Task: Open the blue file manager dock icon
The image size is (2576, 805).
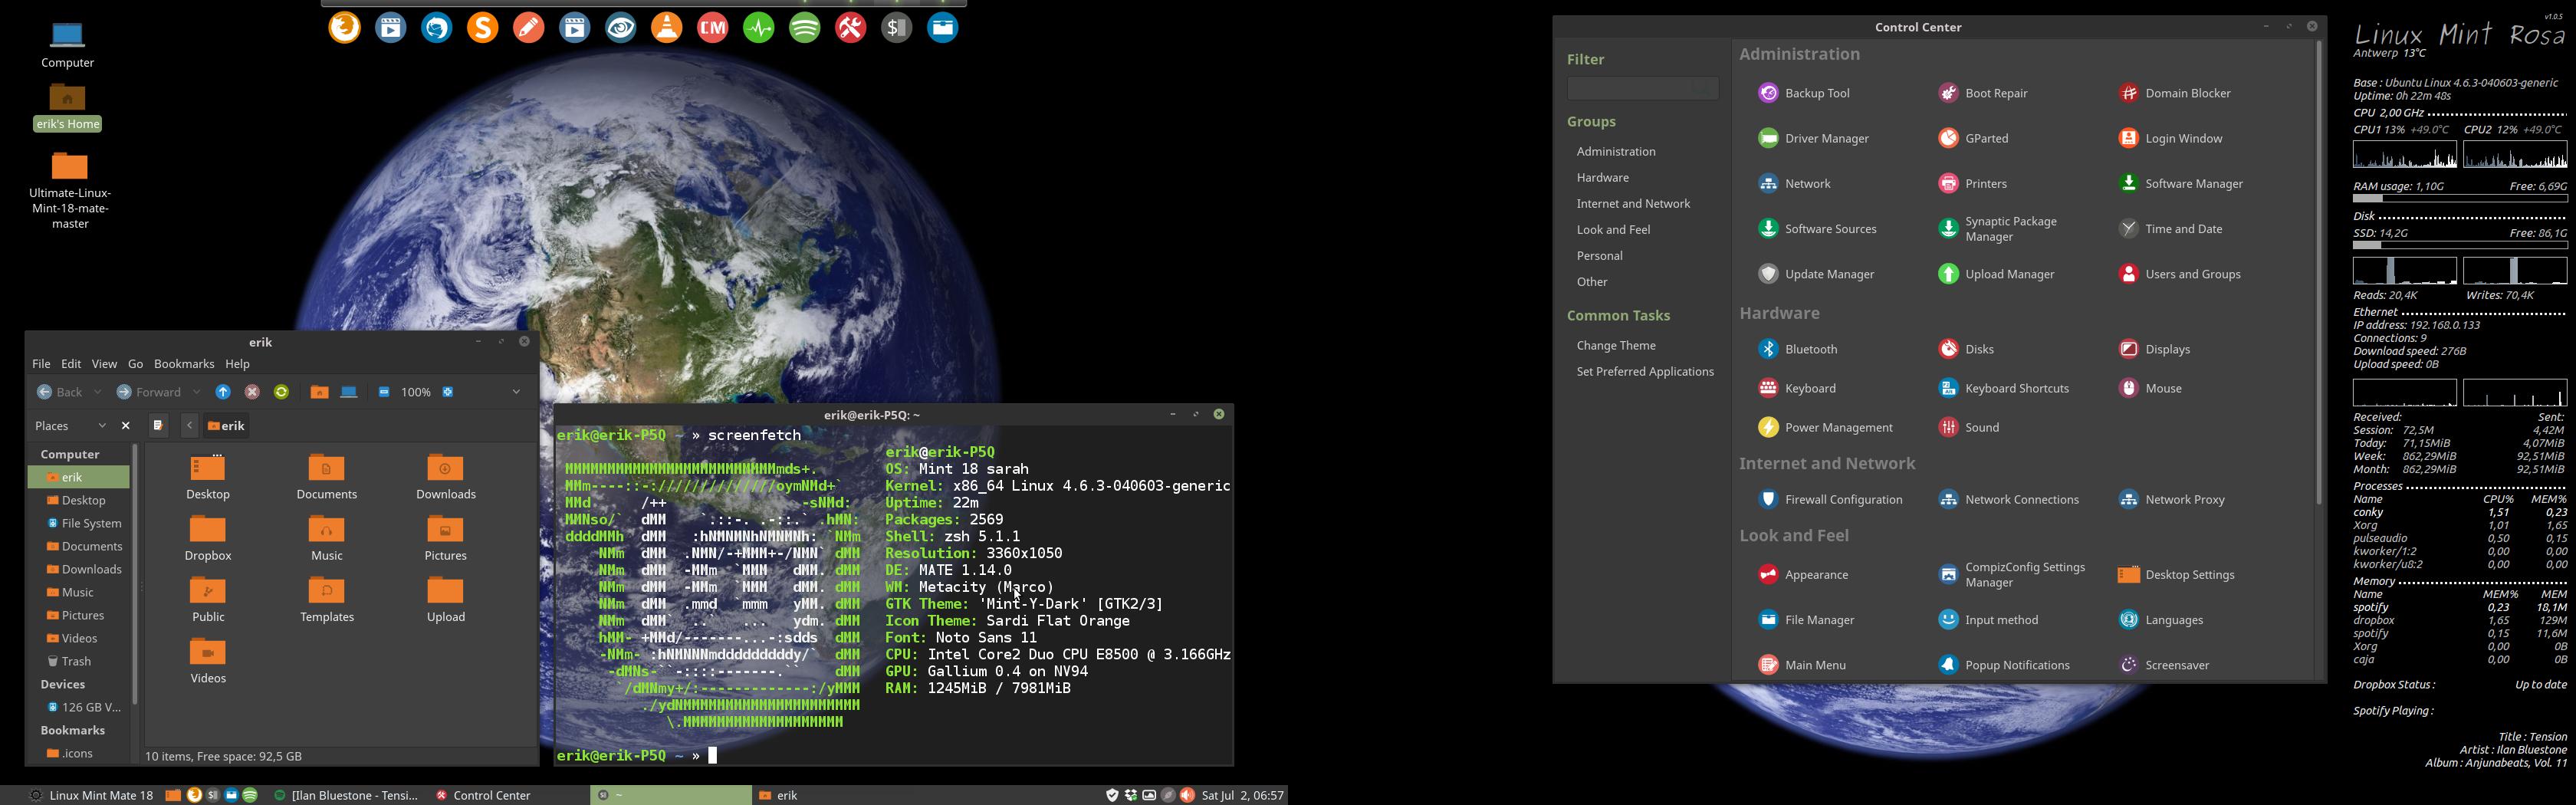Action: pyautogui.click(x=942, y=28)
